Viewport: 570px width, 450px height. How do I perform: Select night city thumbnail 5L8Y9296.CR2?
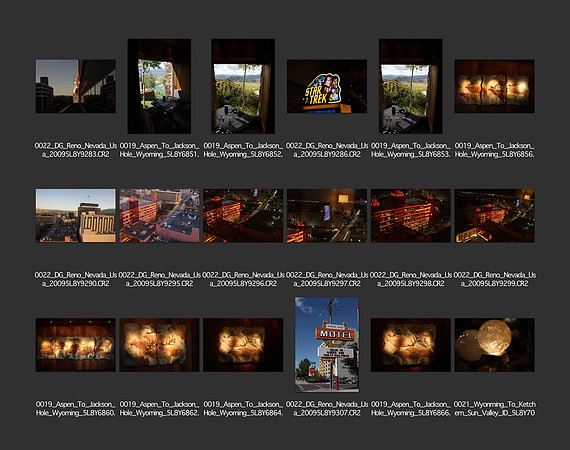click(x=243, y=216)
